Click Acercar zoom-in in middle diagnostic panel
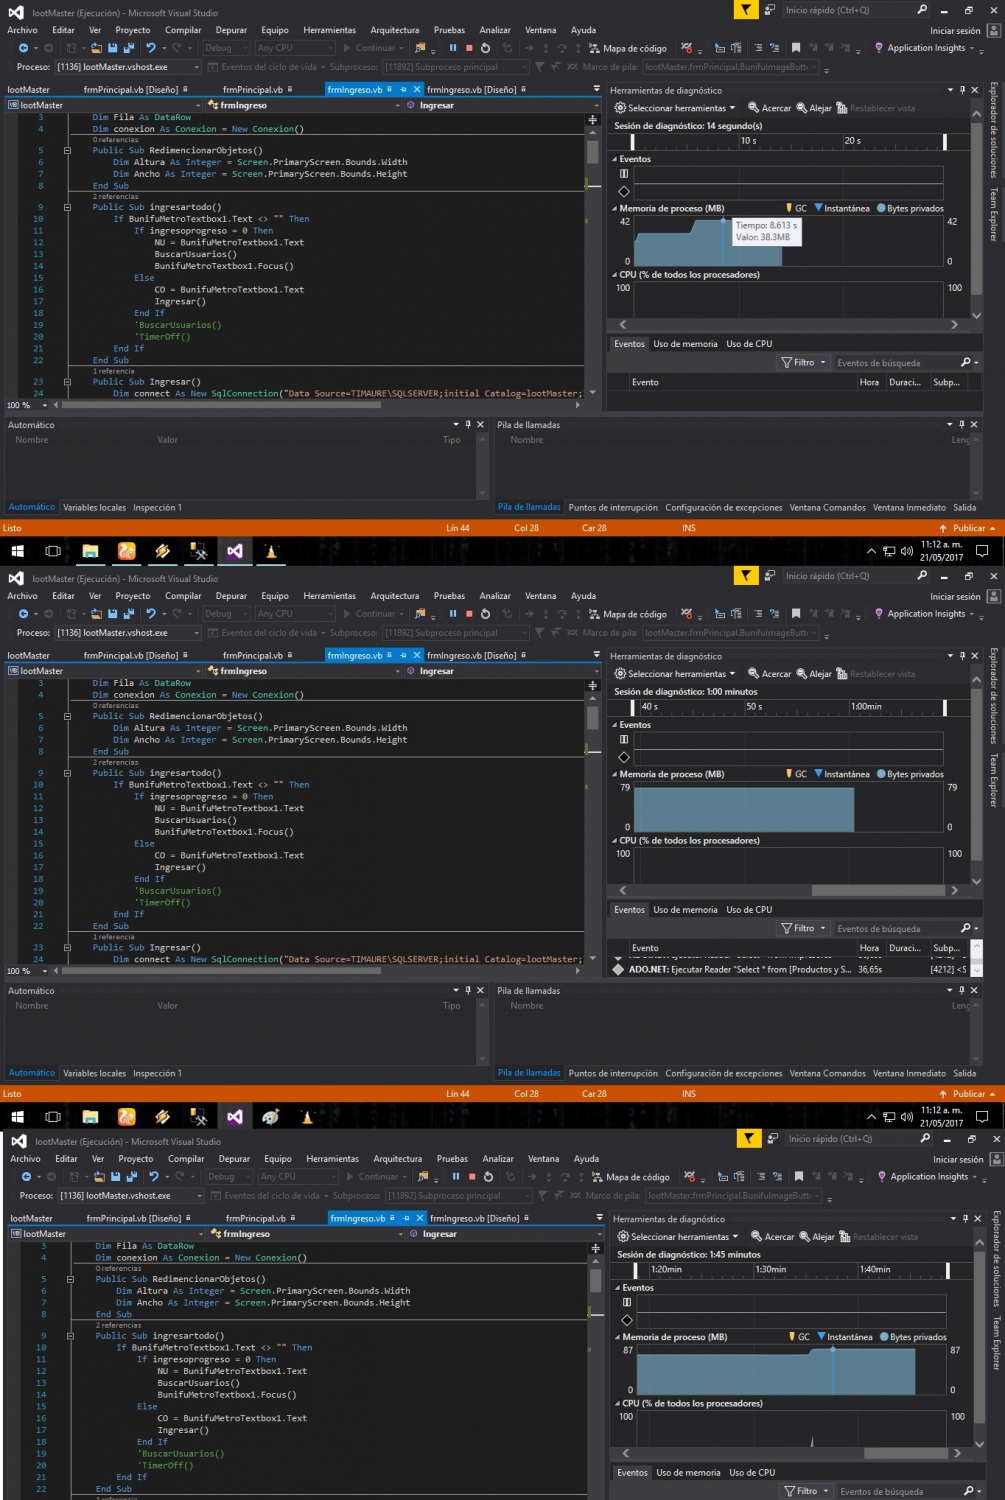 click(x=769, y=674)
